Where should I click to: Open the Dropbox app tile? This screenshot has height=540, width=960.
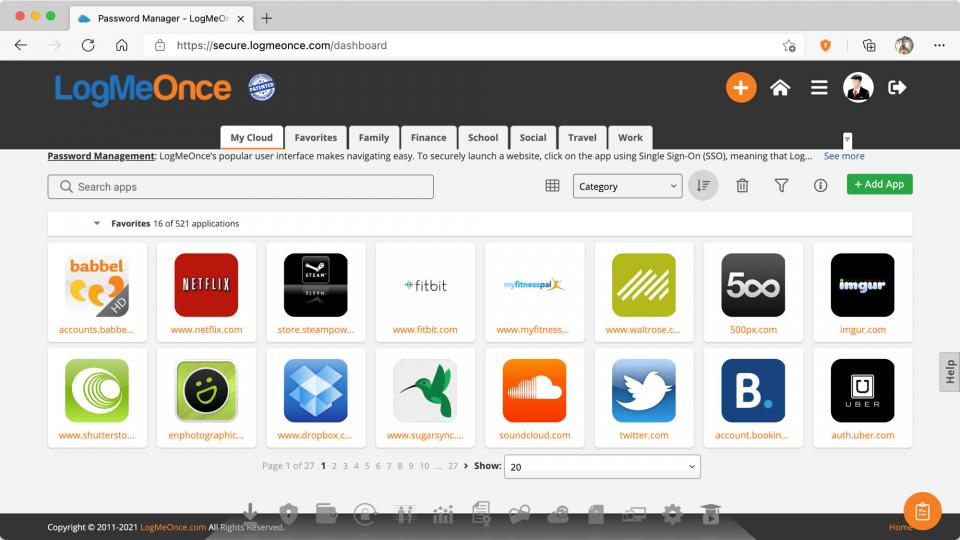point(316,398)
